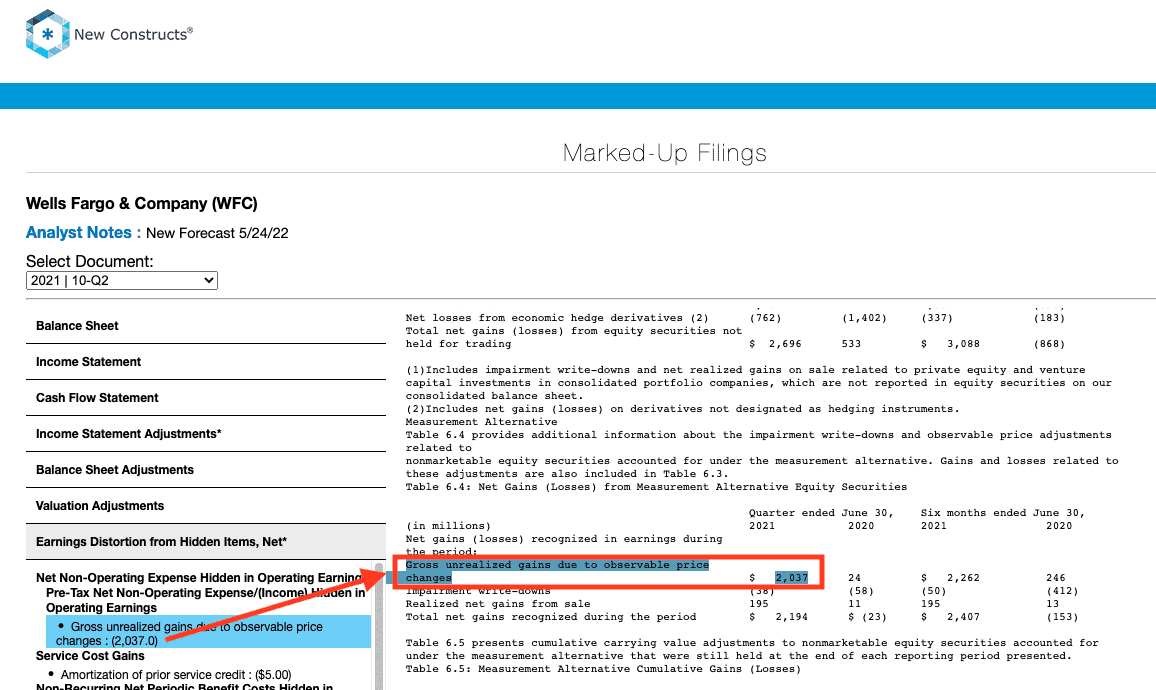Open the Valuation Adjustments section

[x=206, y=506]
